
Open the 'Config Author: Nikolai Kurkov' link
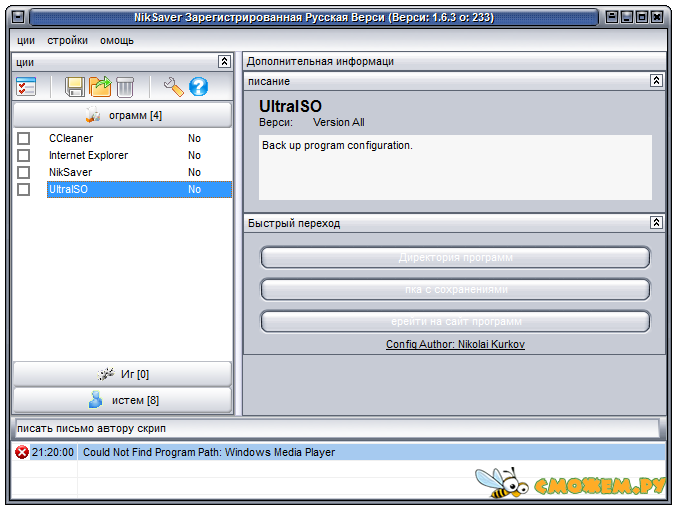455,344
